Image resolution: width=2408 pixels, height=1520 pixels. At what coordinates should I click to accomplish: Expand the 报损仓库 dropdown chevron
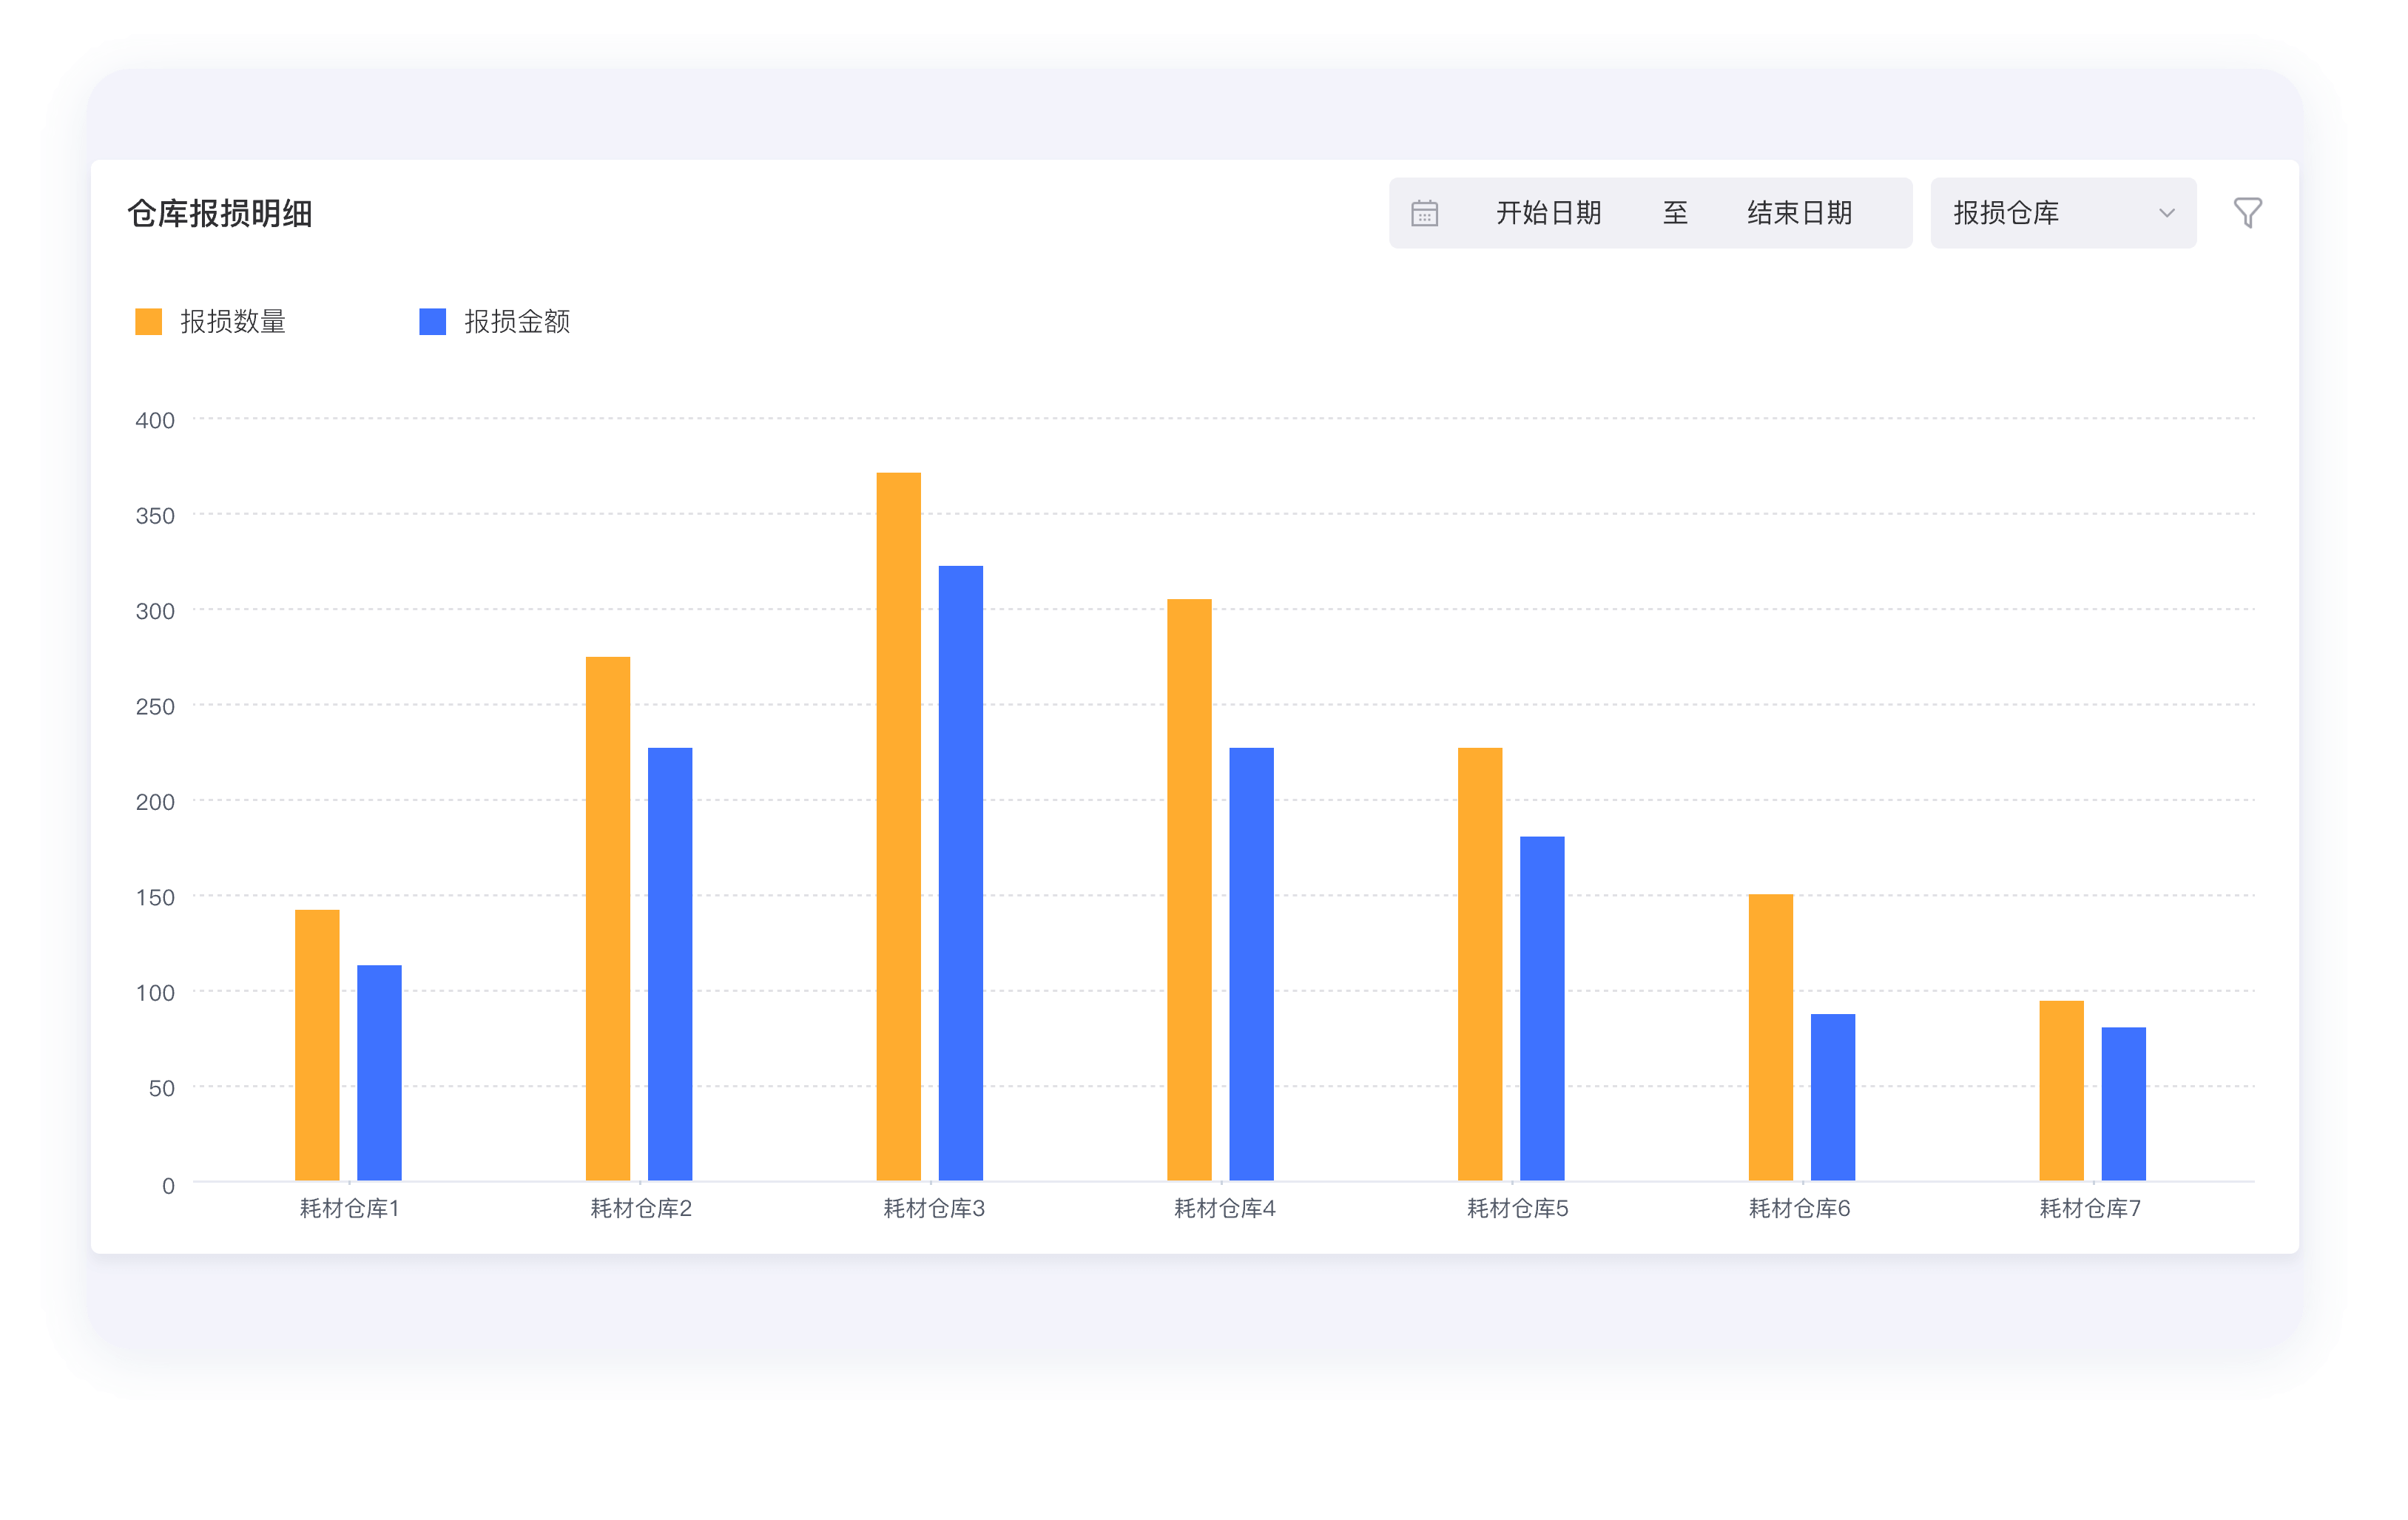pyautogui.click(x=2166, y=213)
